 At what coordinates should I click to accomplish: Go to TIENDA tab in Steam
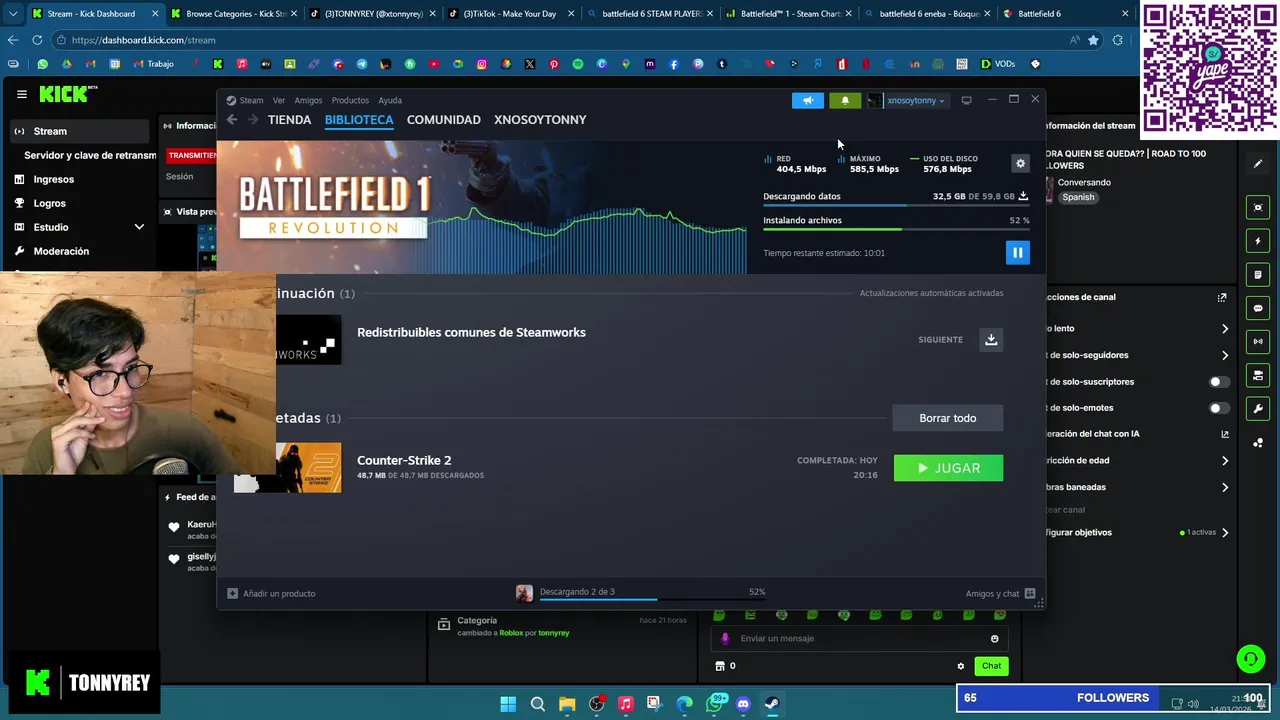(x=289, y=120)
